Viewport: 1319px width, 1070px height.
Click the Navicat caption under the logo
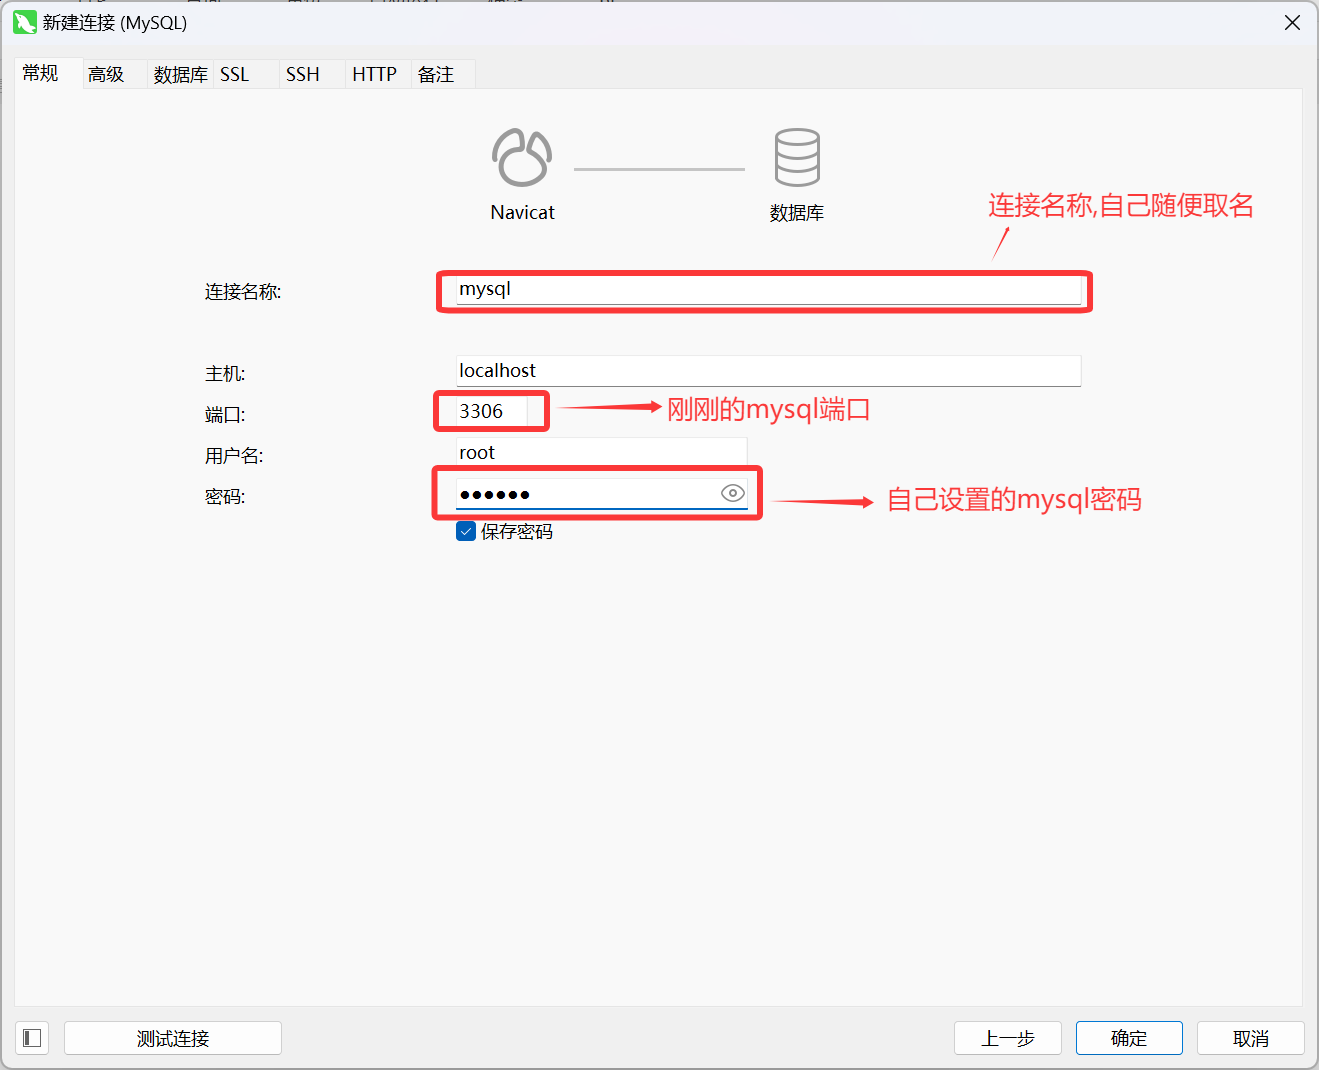(x=522, y=212)
